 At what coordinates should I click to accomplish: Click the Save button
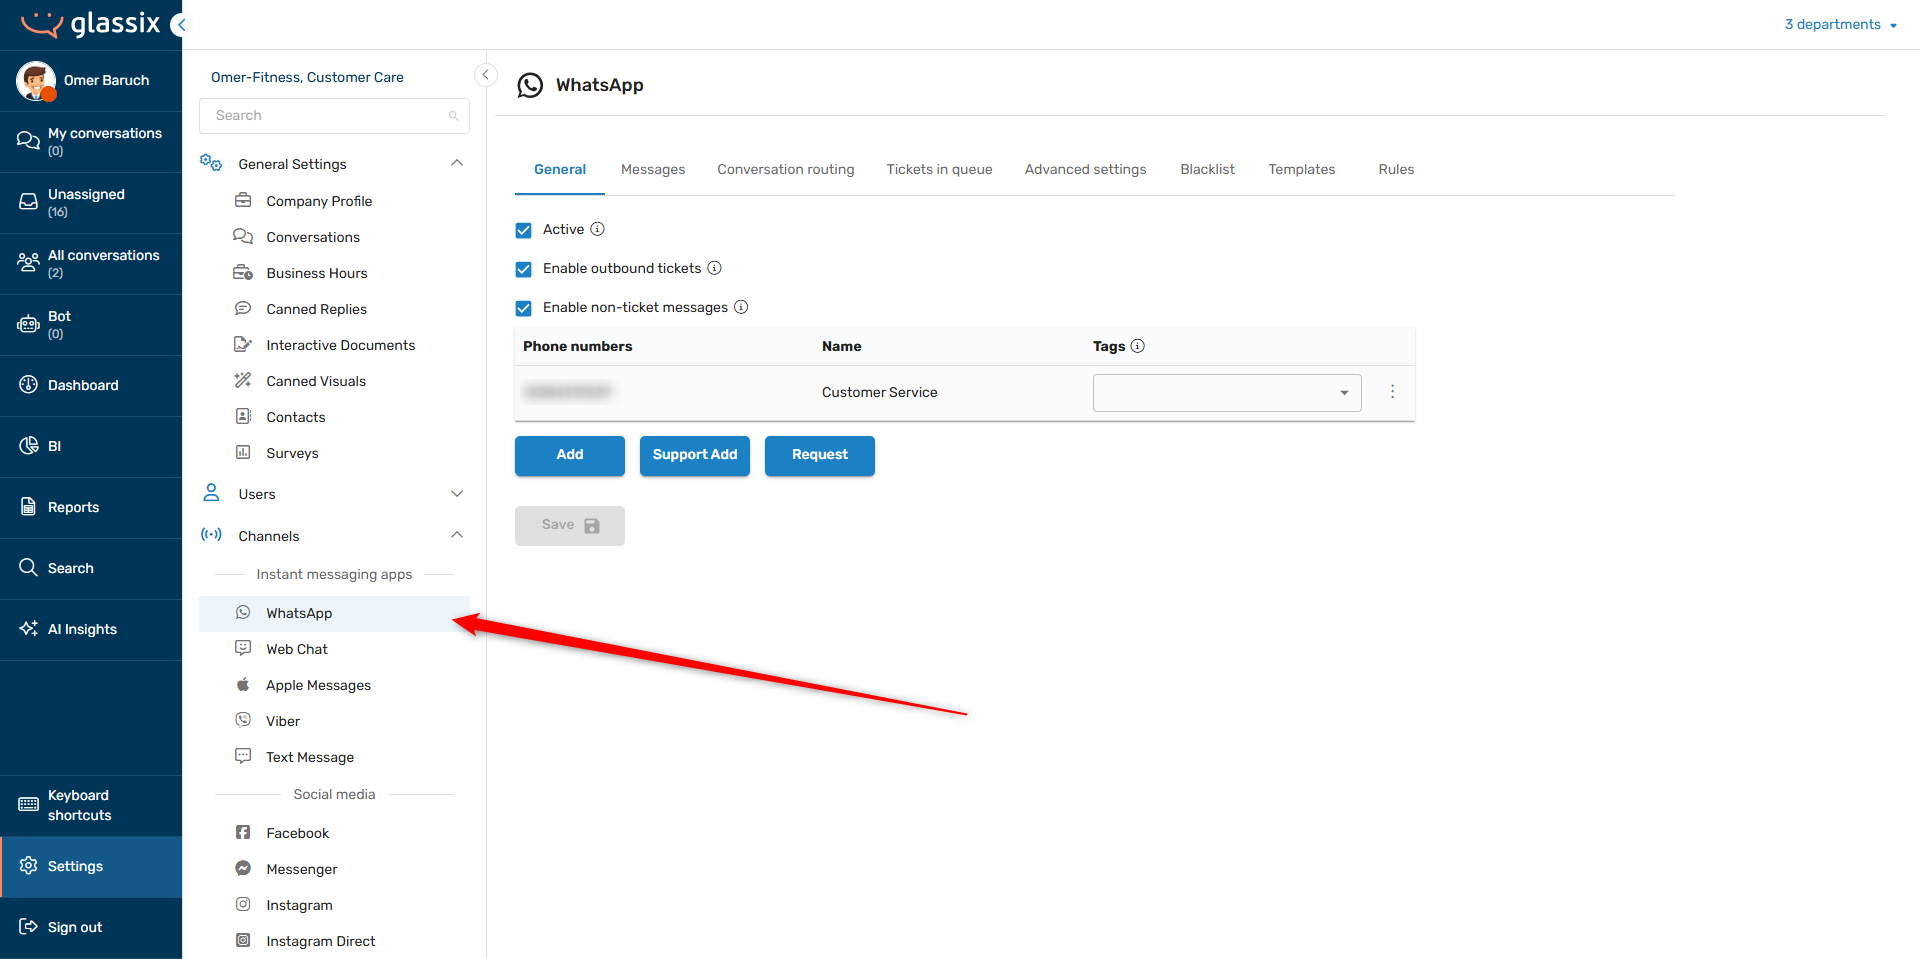click(570, 525)
